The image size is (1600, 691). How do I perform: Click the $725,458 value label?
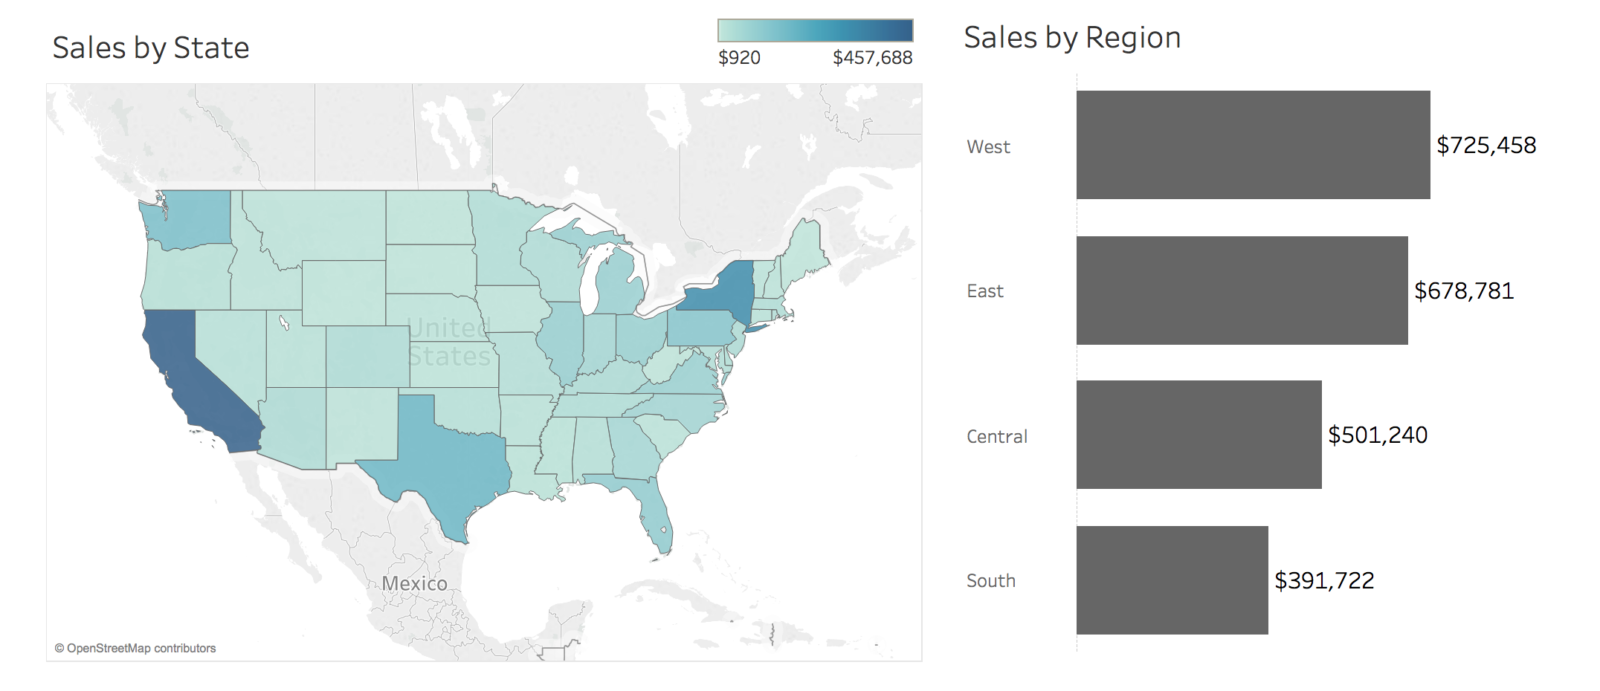[x=1486, y=145]
